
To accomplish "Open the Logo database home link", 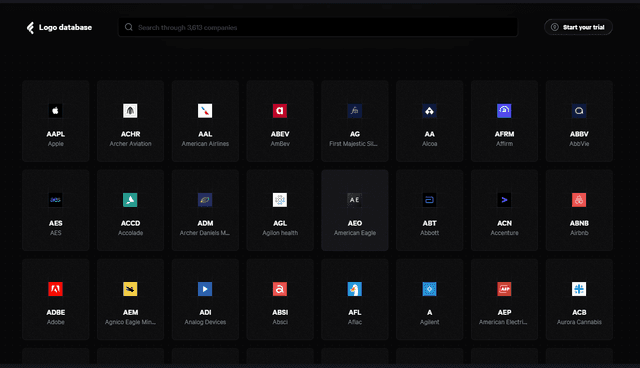I will [x=59, y=28].
